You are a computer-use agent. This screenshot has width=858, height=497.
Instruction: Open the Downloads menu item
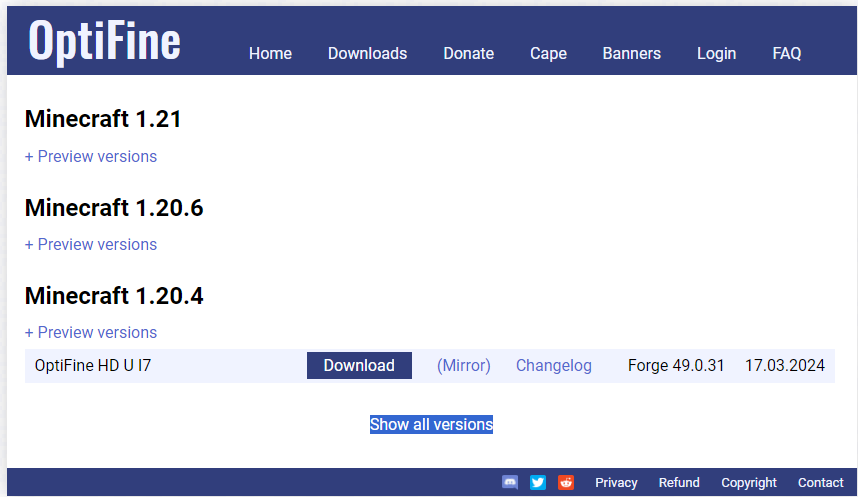pos(367,54)
